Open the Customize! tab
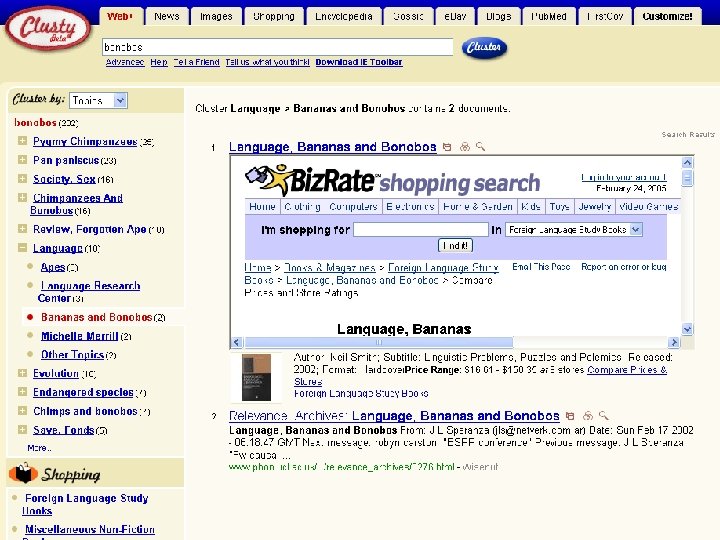This screenshot has width=720, height=540. click(x=667, y=17)
